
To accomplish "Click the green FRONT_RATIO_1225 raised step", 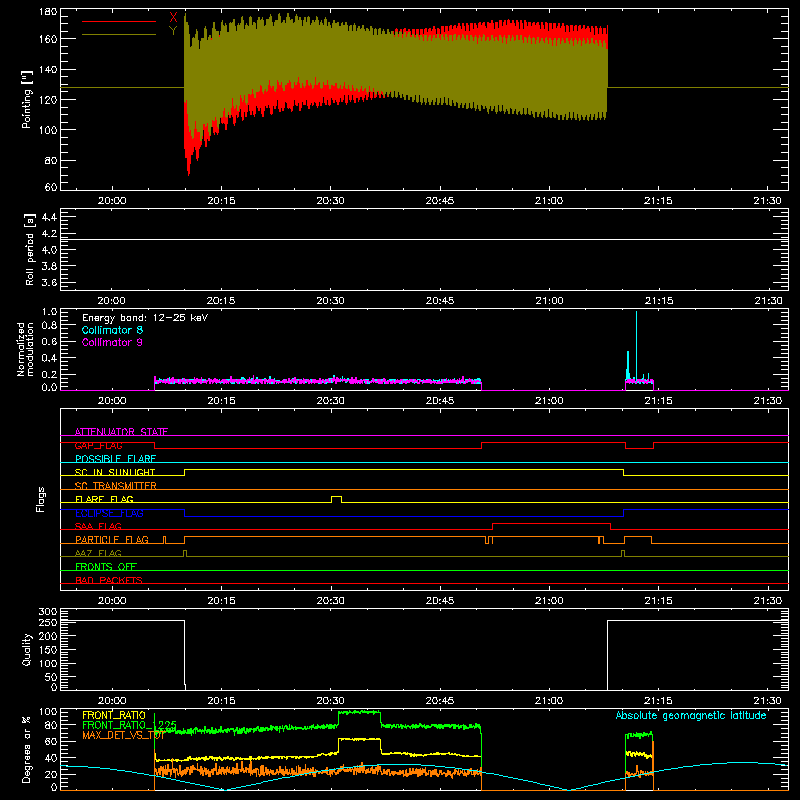I will pos(359,712).
